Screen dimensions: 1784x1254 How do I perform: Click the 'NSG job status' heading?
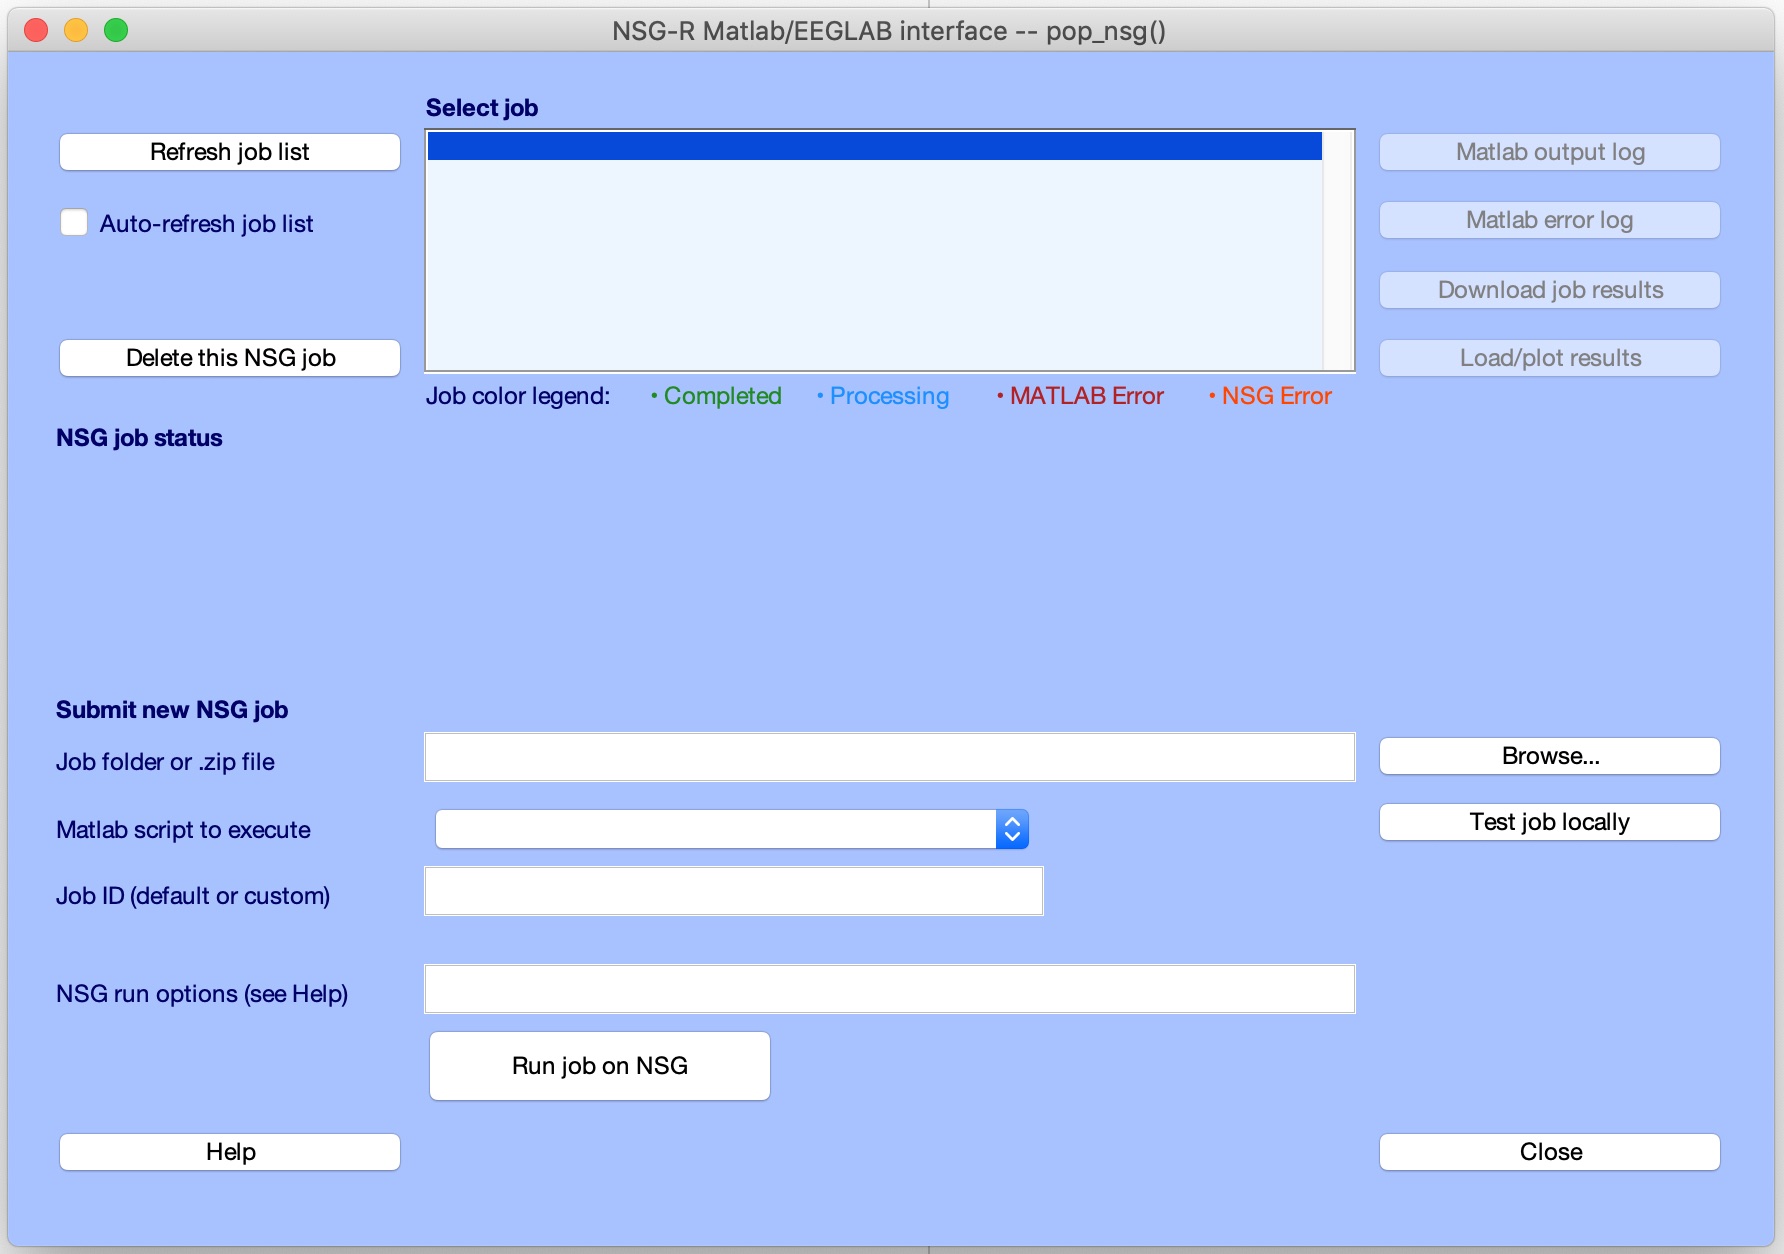point(139,438)
